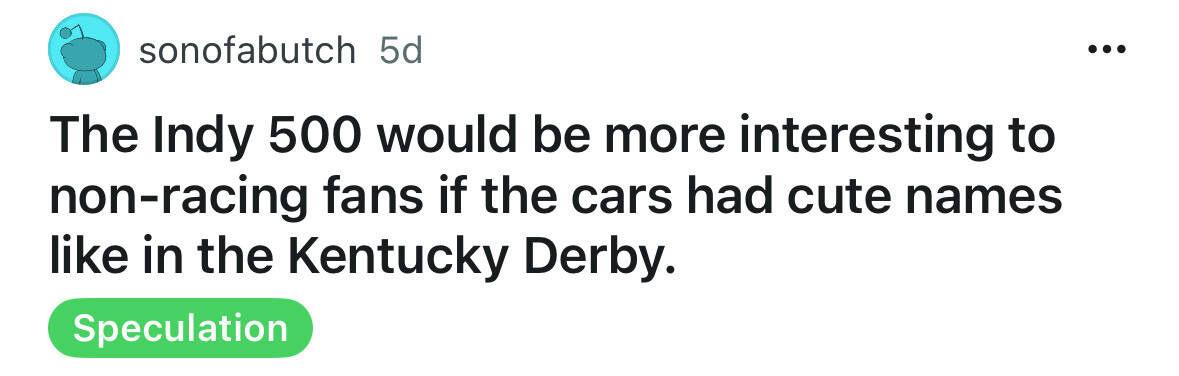This screenshot has height=376, width=1179.
Task: Click the words 'Kentucky Derby' in the title
Action: pyautogui.click(x=476, y=256)
